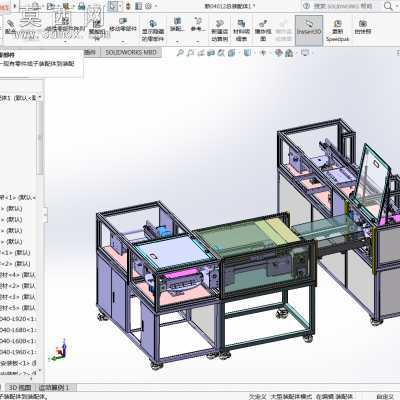The height and width of the screenshot is (400, 400).
Task: Select the 安装板<1> tree item
Action: pyautogui.click(x=18, y=363)
